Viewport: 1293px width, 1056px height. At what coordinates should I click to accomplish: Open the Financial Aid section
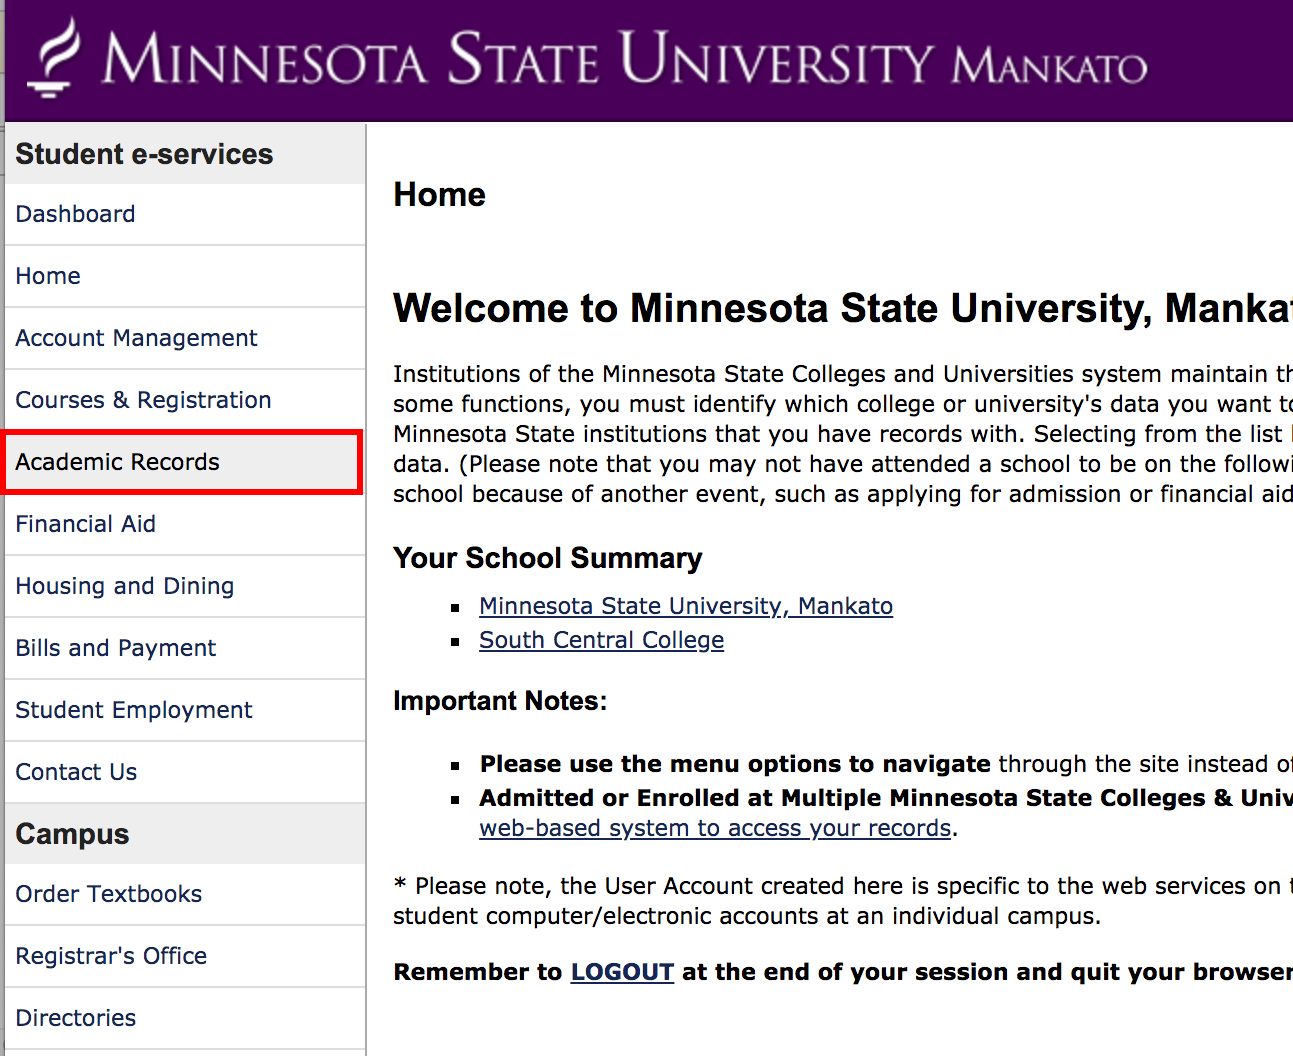click(x=85, y=524)
